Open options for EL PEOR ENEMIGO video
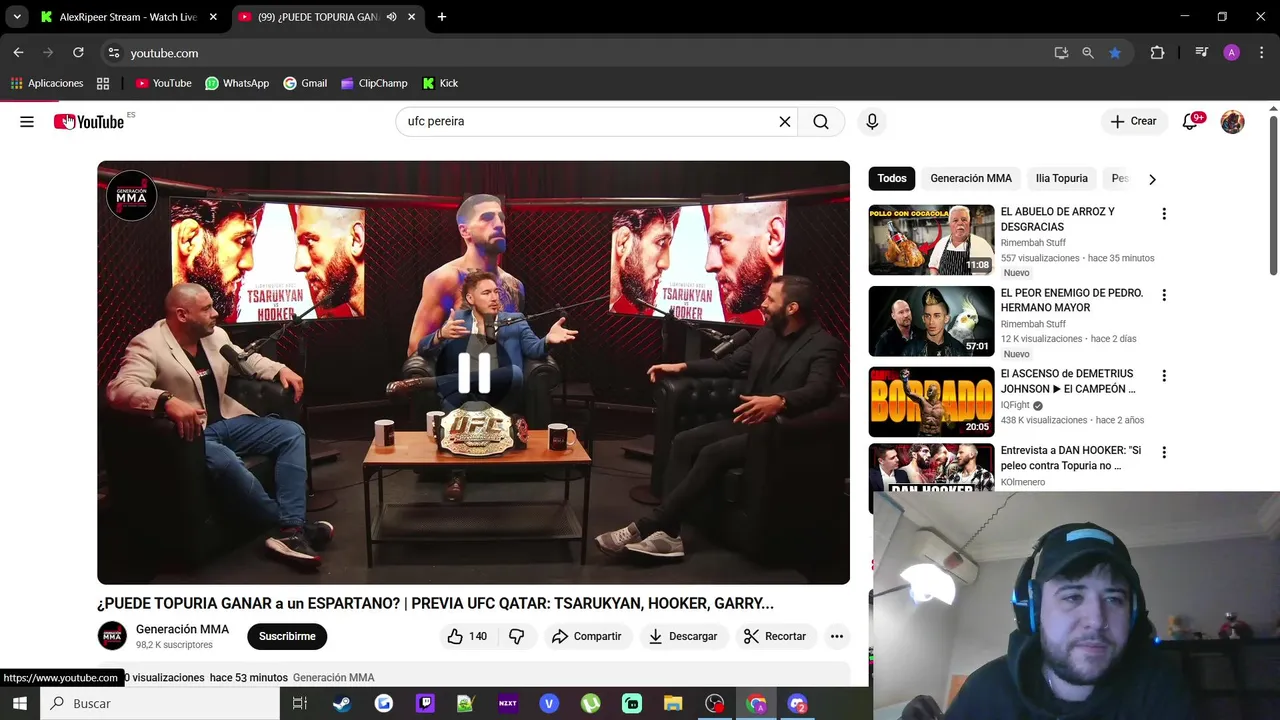1280x720 pixels. (1163, 295)
